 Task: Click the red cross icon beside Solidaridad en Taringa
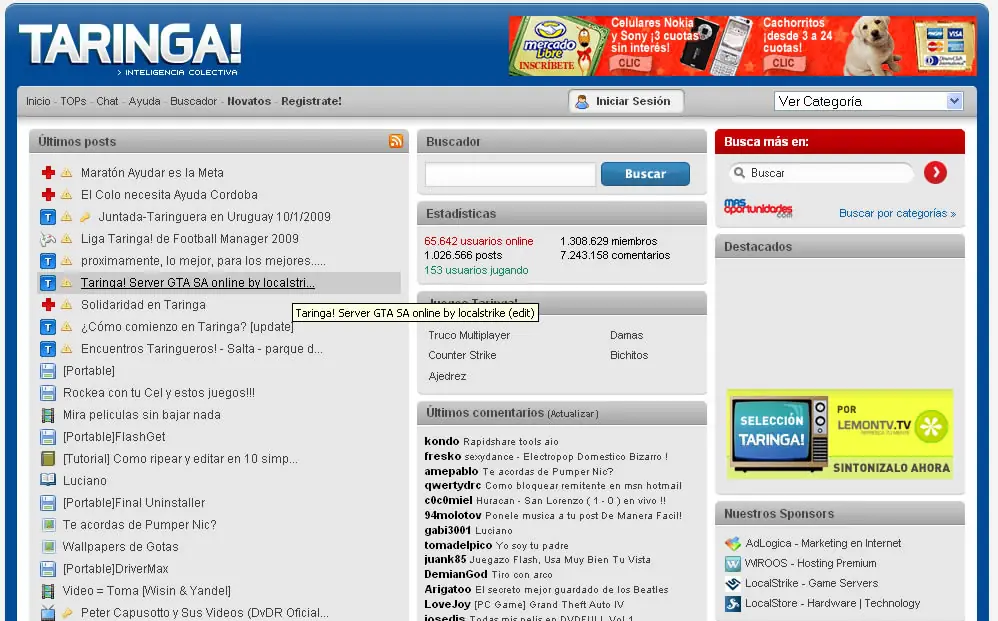click(x=48, y=305)
